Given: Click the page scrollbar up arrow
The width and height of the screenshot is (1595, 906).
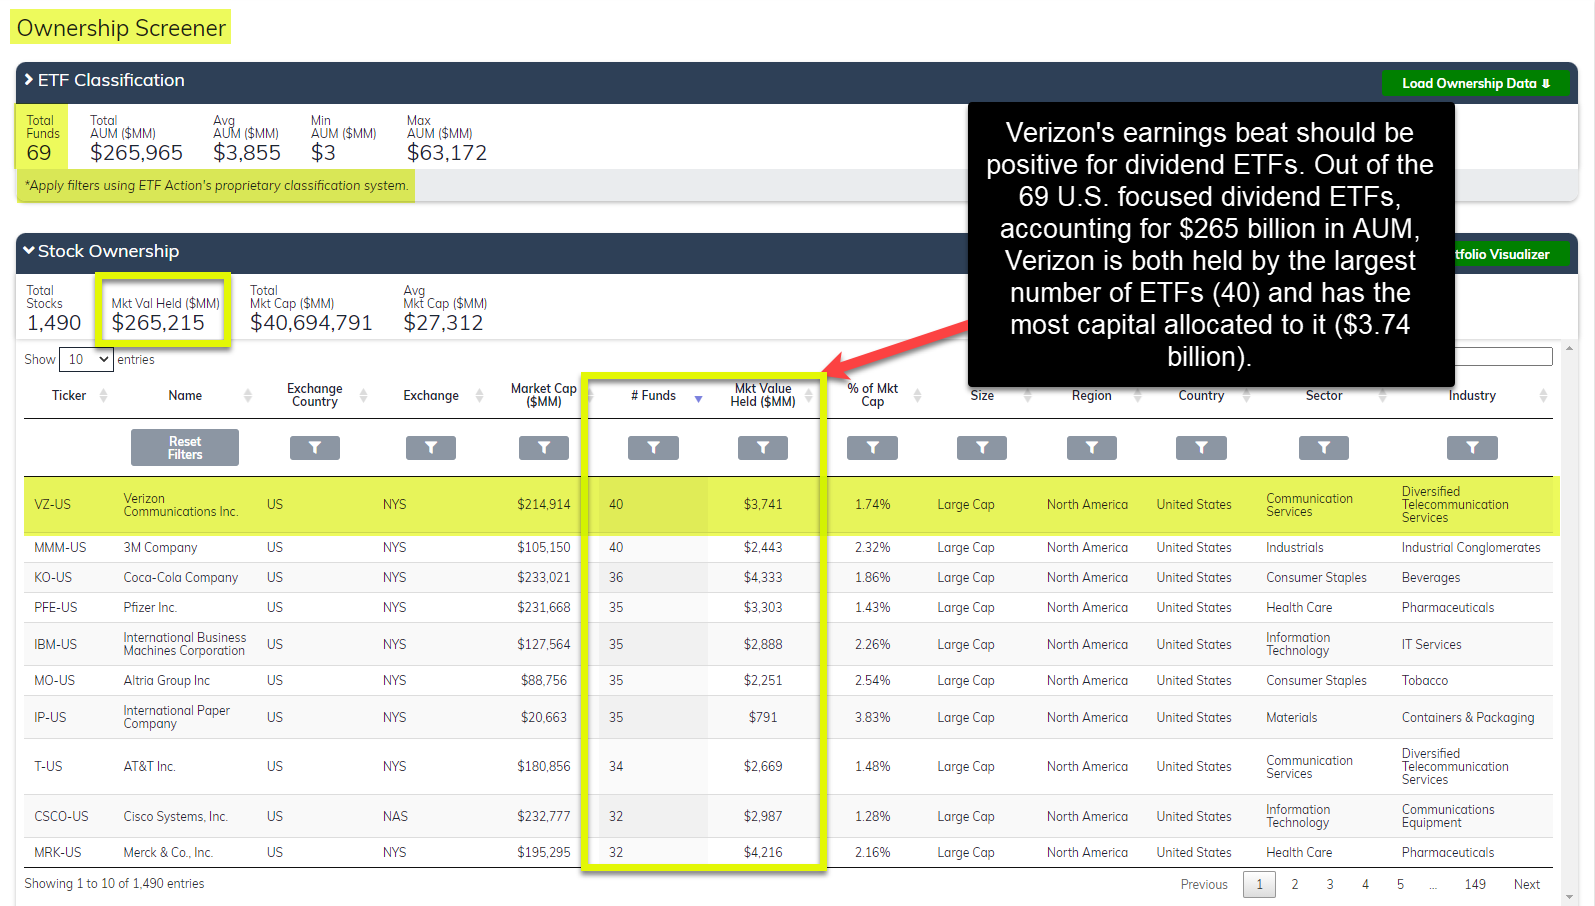Looking at the screenshot, I should (x=1569, y=349).
